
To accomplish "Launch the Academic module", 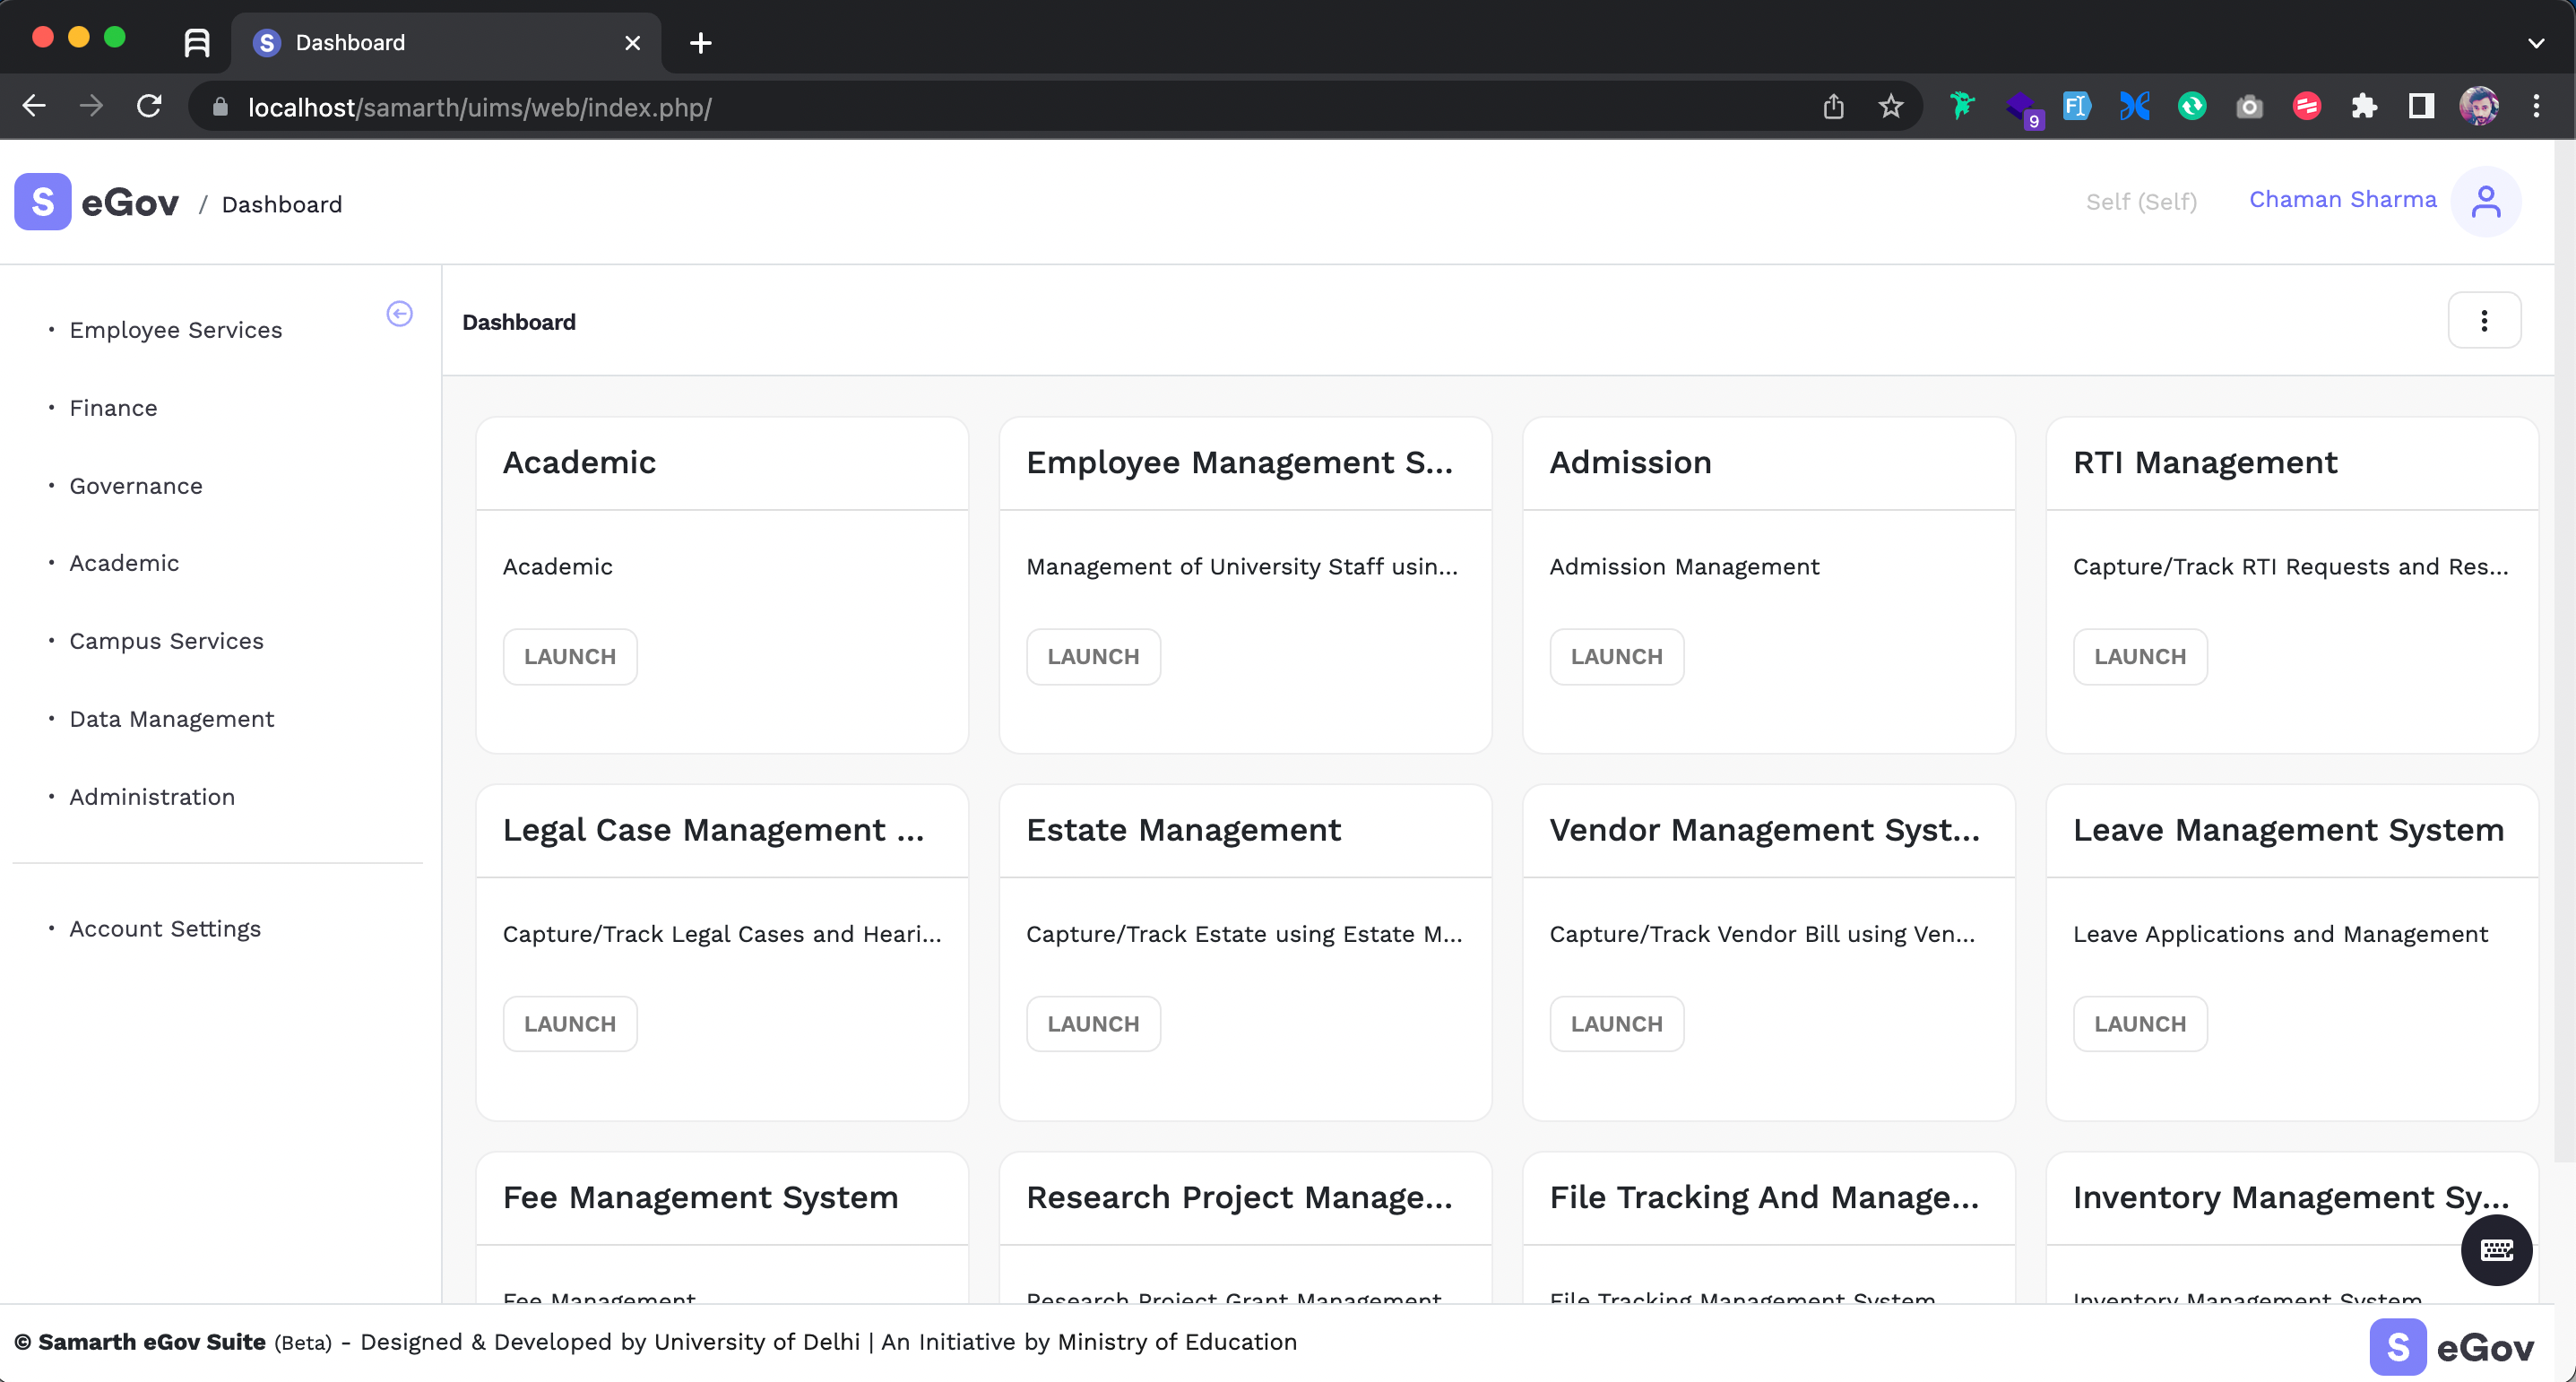I will pos(570,657).
